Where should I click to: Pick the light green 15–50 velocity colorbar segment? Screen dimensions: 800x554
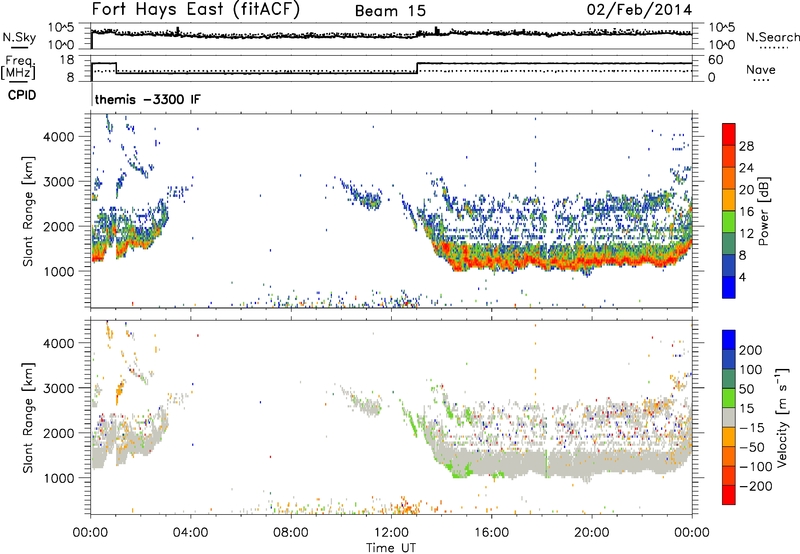tap(729, 398)
